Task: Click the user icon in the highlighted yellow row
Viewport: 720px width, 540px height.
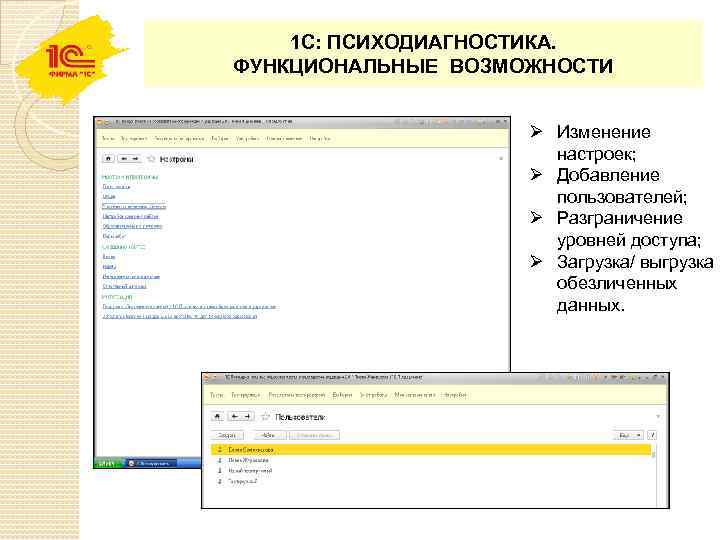Action: (219, 450)
